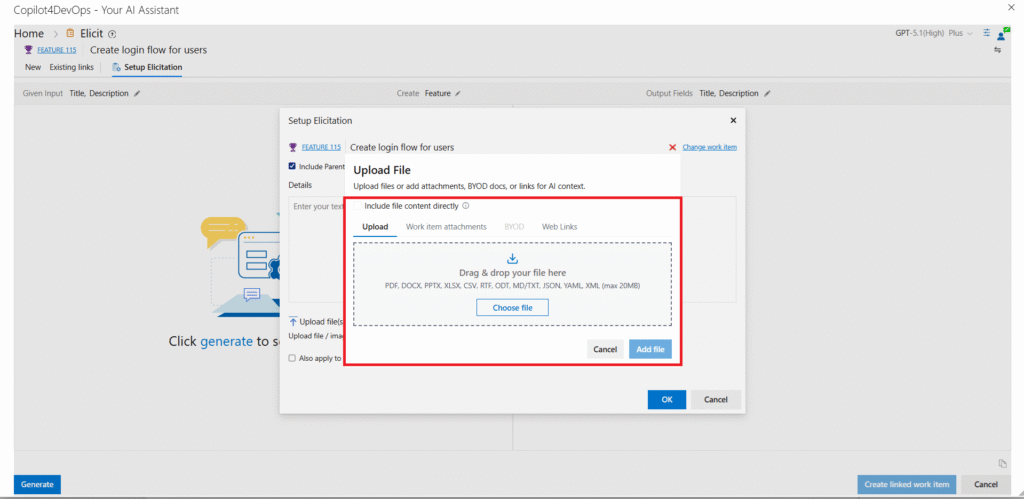This screenshot has width=1024, height=499.
Task: Click the Change work item link
Action: (x=709, y=147)
